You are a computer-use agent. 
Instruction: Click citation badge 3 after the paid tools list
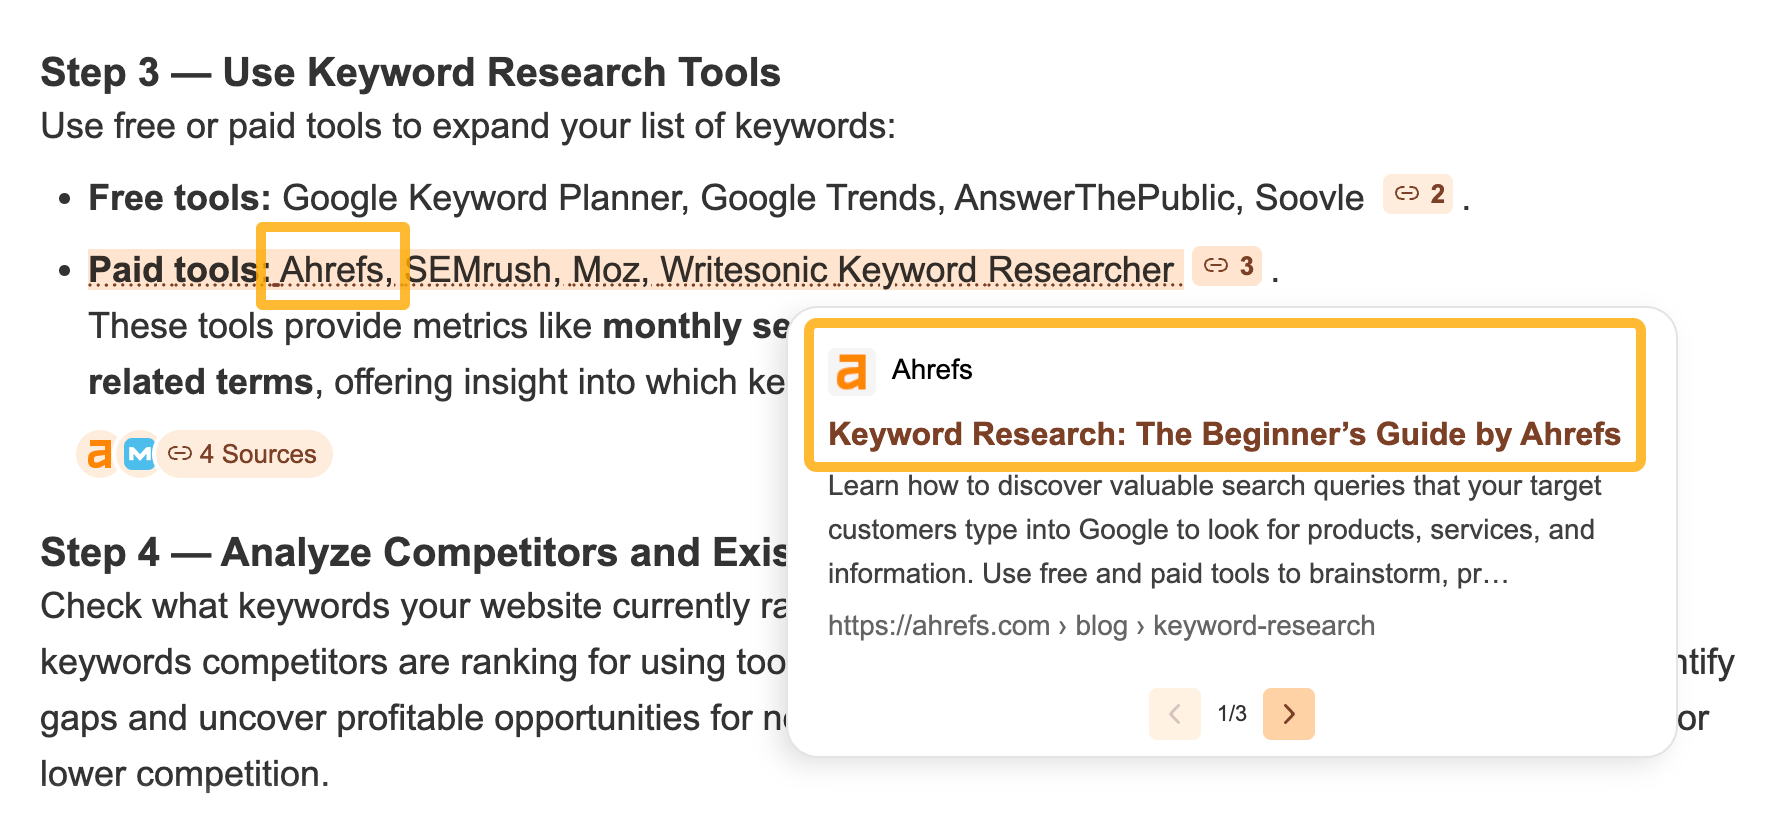pyautogui.click(x=1227, y=266)
